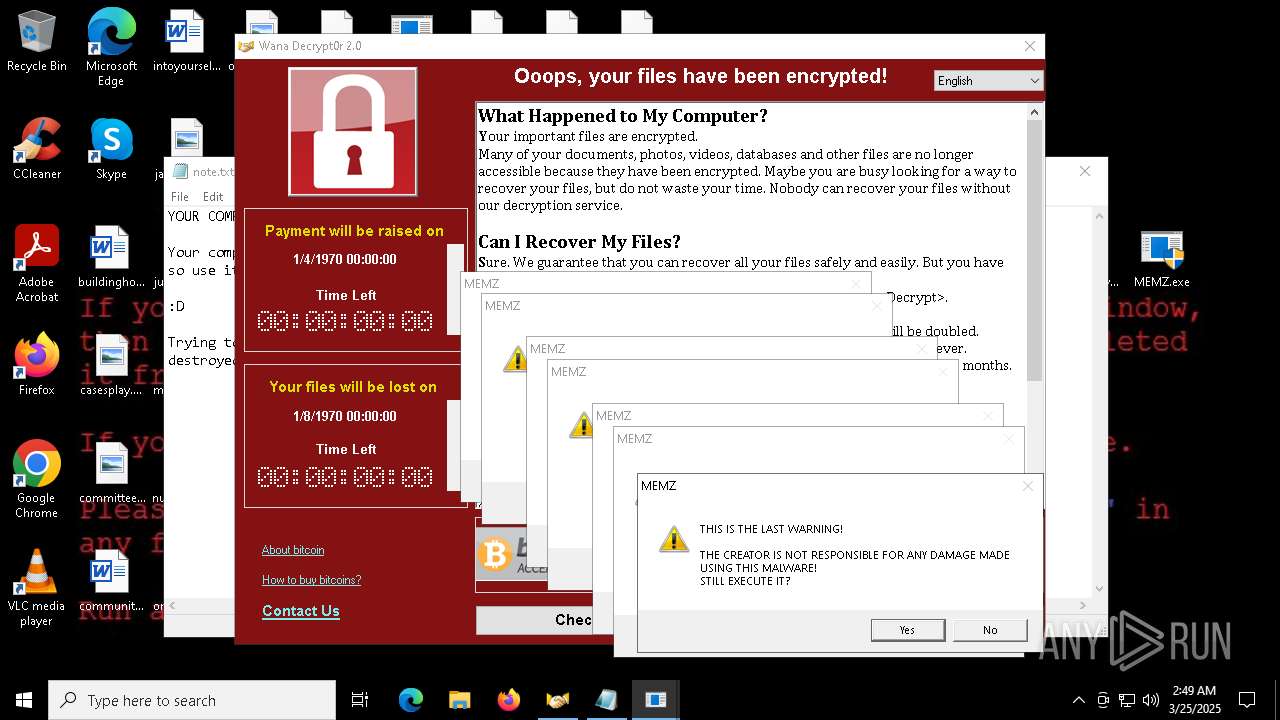Click Yes in the MEMZ warning
This screenshot has height=720, width=1280.
click(x=907, y=630)
